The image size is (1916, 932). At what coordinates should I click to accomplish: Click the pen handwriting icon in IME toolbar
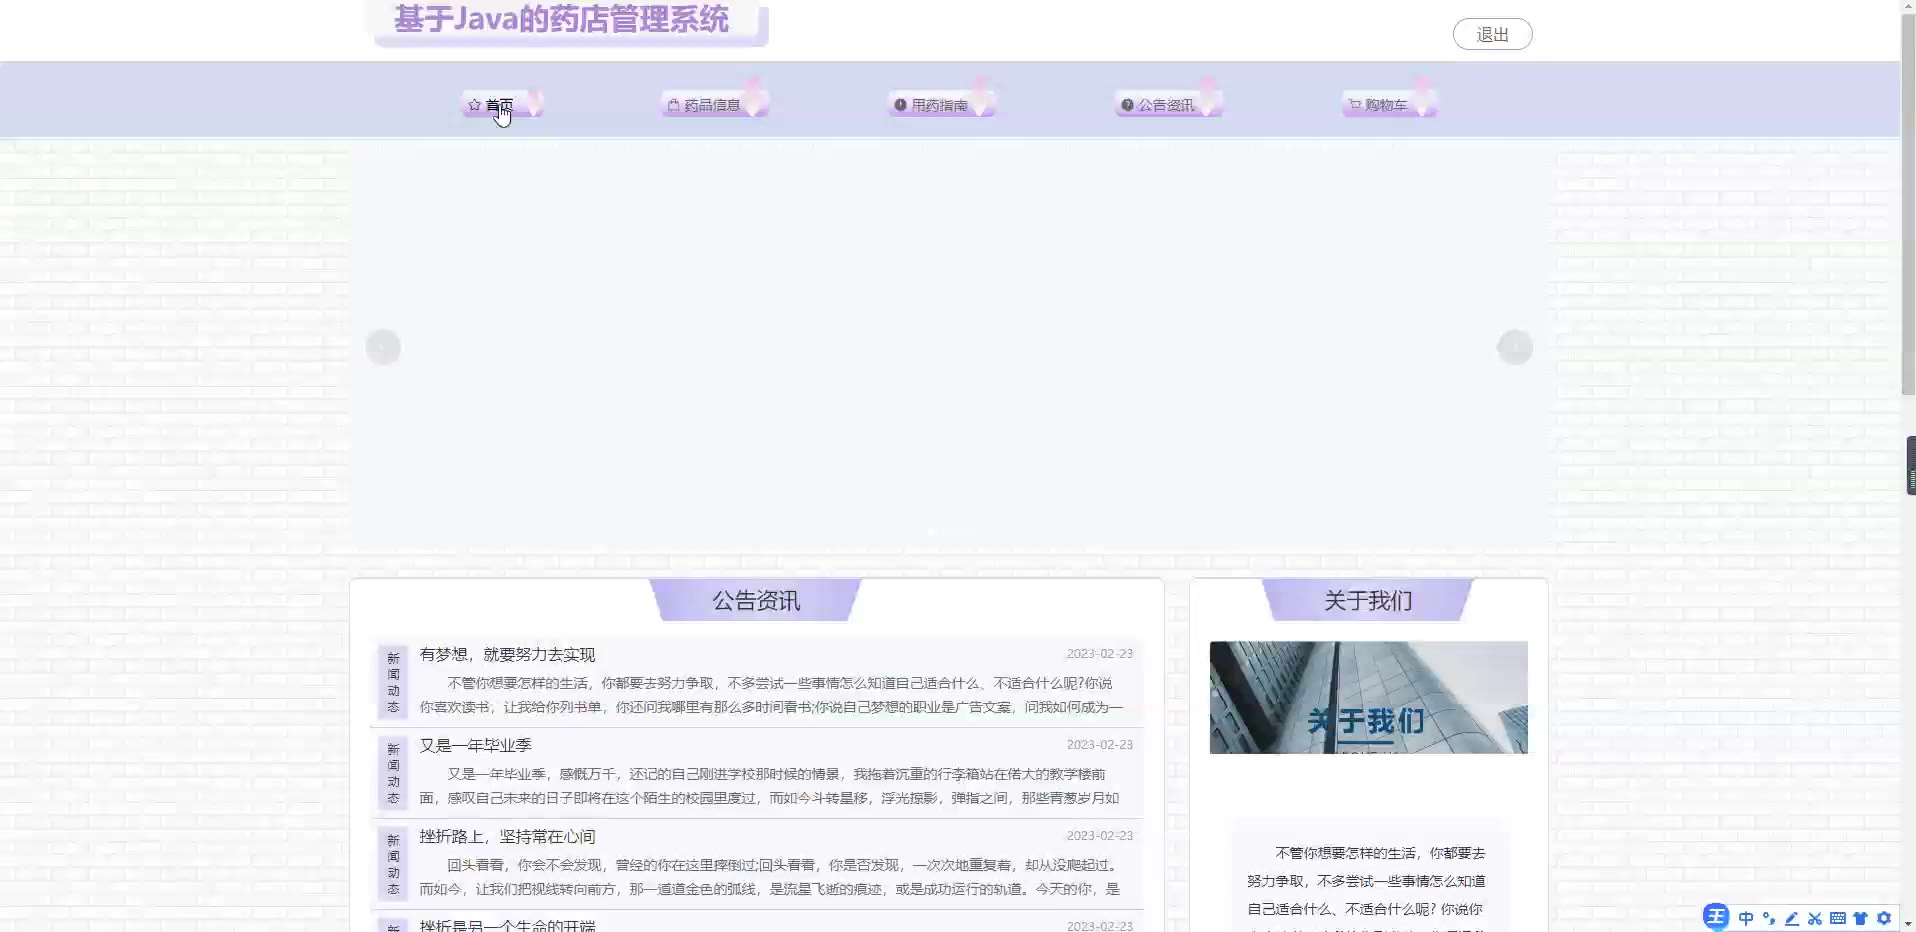tap(1792, 918)
